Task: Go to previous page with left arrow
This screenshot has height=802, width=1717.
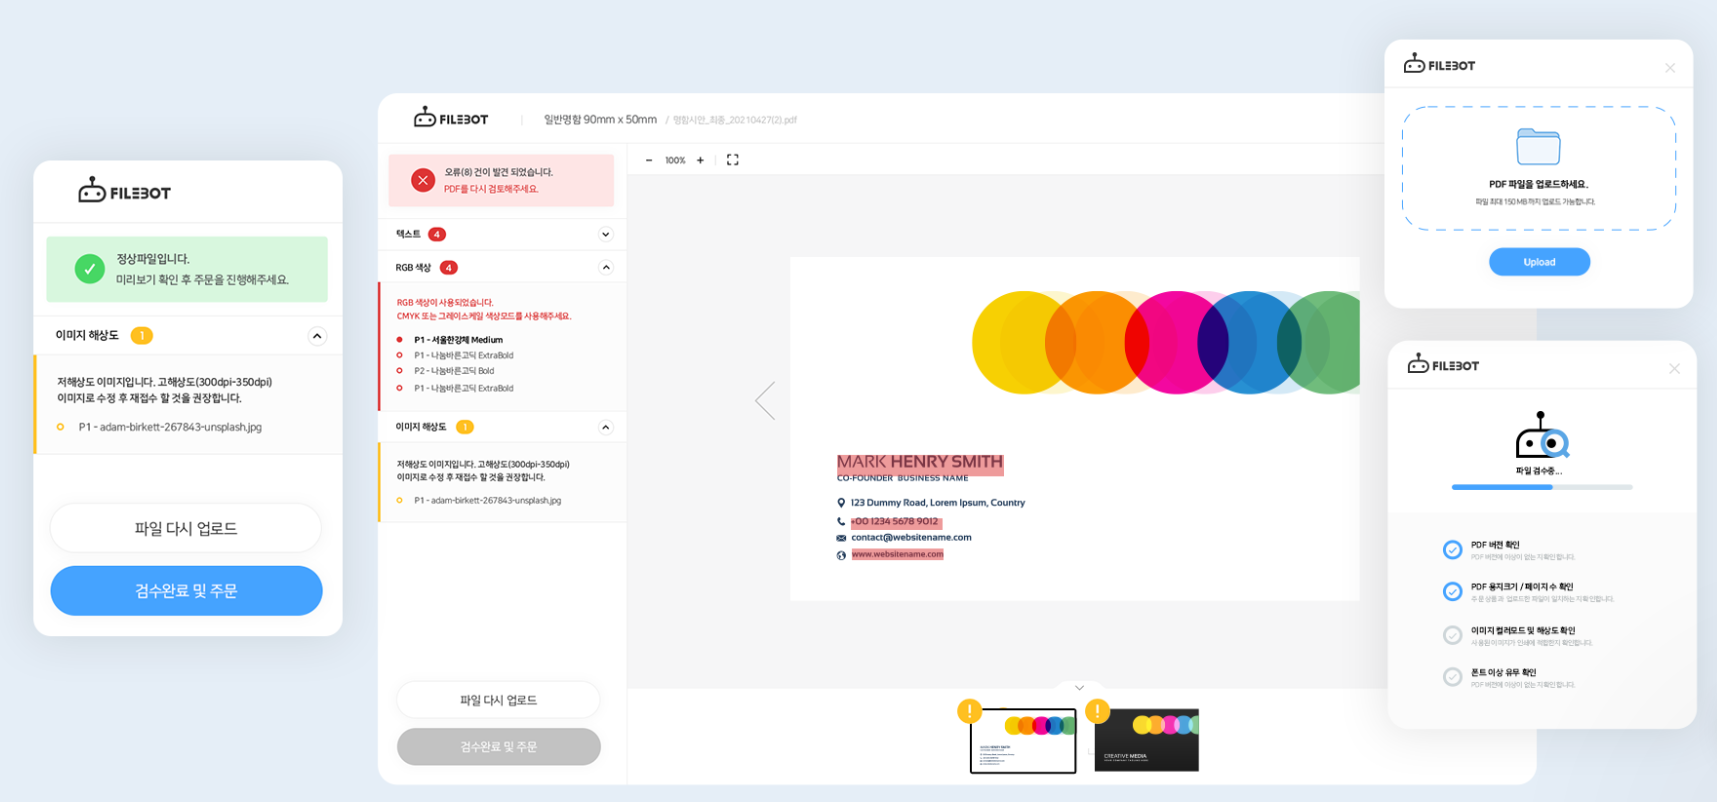Action: [765, 401]
